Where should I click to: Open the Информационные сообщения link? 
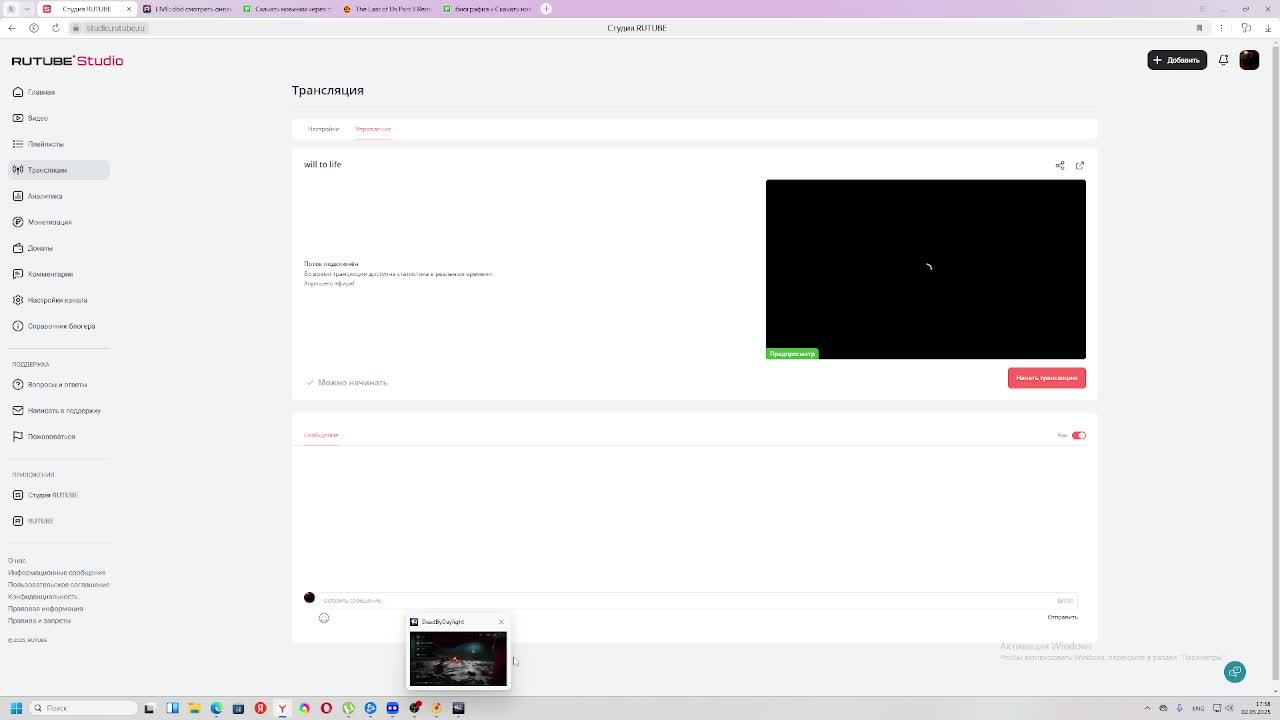click(x=57, y=573)
